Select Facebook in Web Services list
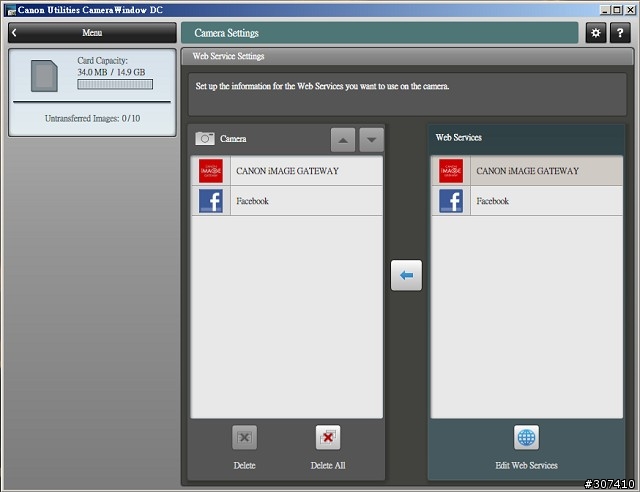The height and width of the screenshot is (492, 640). [x=527, y=201]
